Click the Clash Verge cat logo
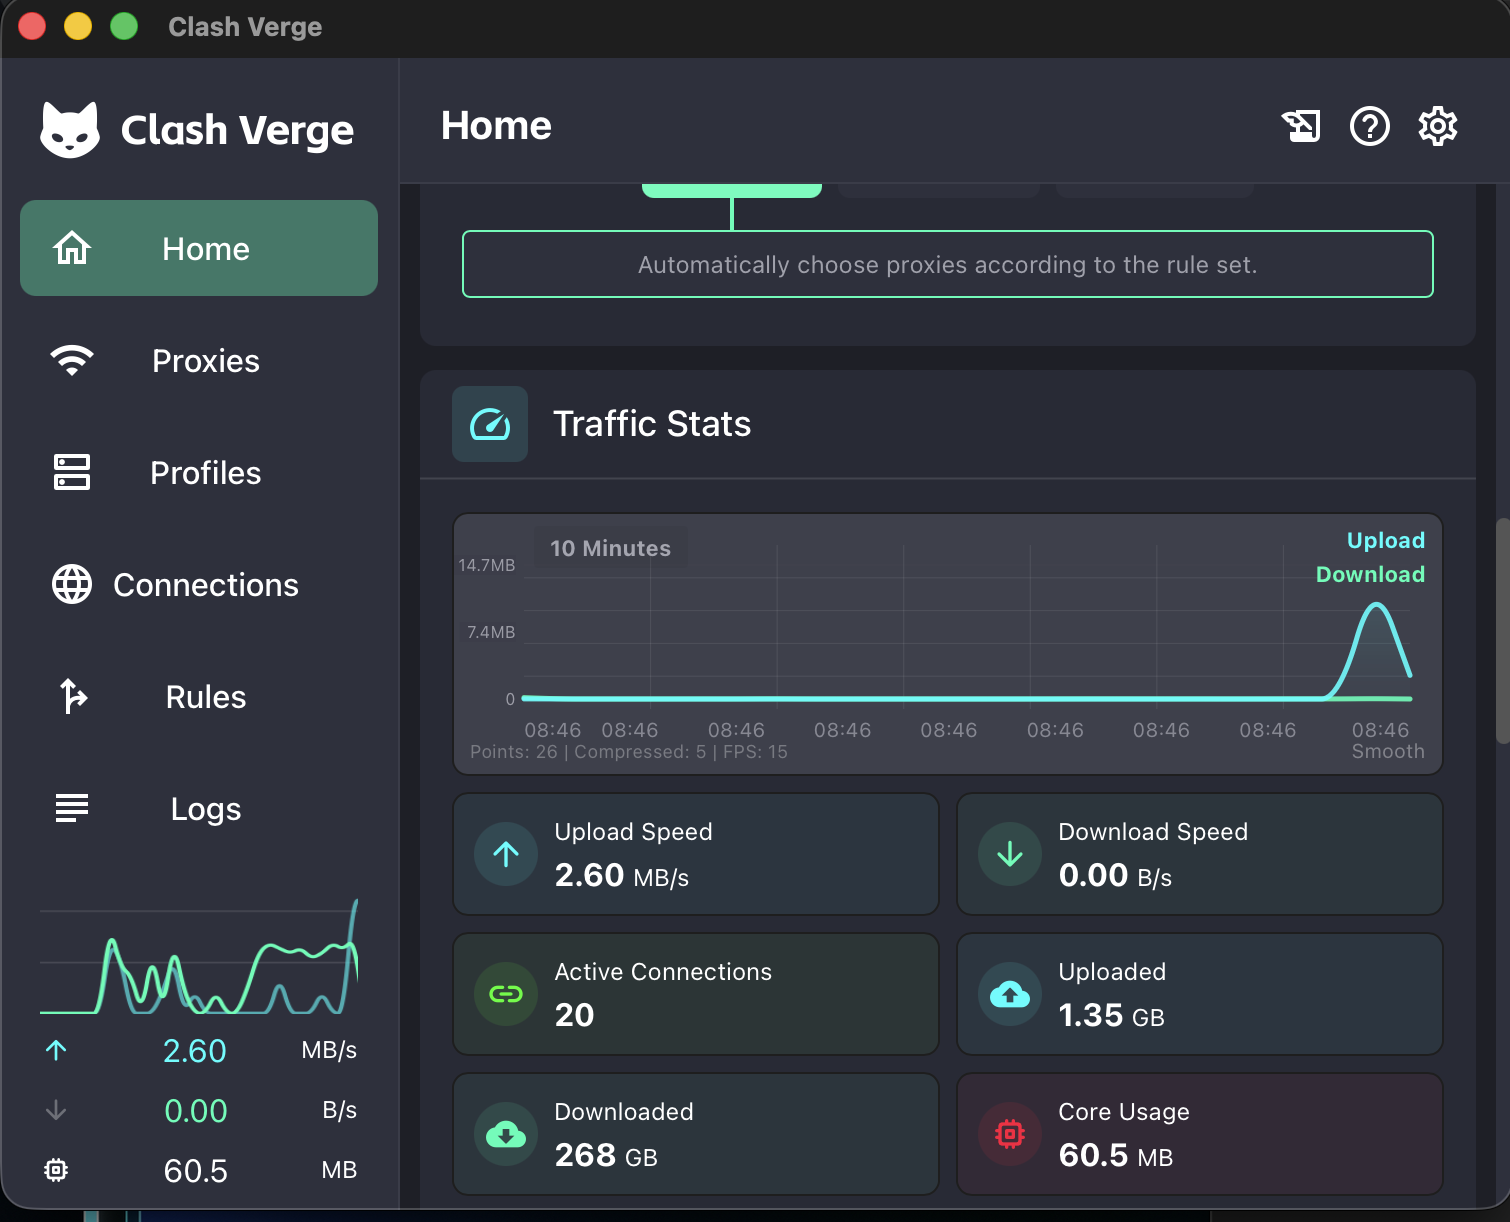The width and height of the screenshot is (1510, 1222). [x=70, y=130]
